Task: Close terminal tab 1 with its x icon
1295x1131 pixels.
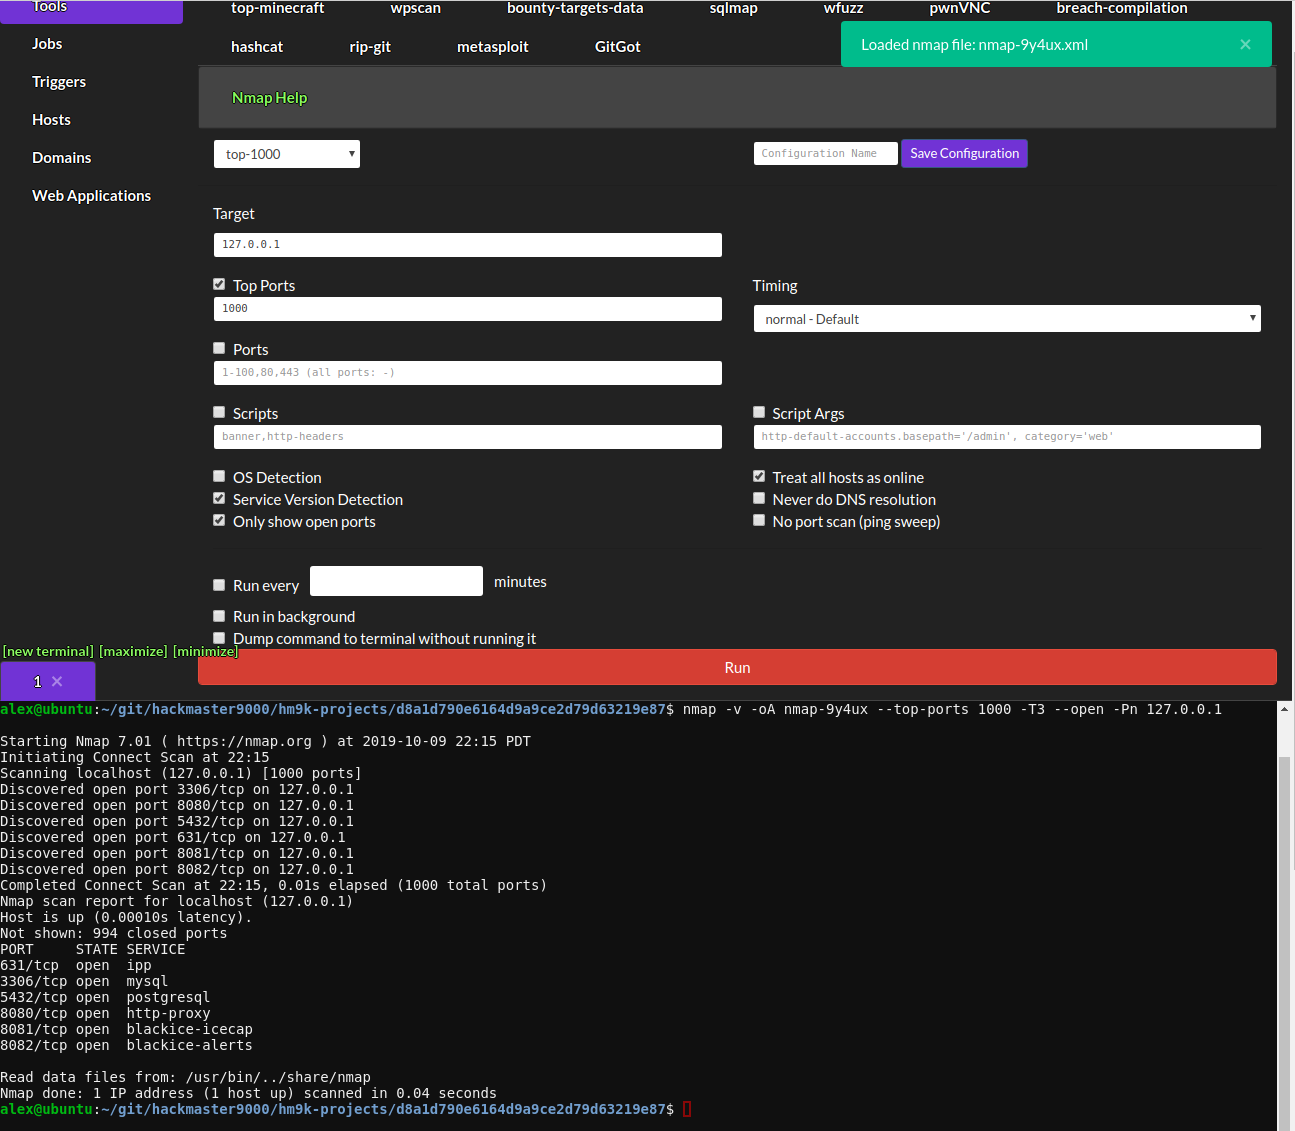Action: (x=57, y=681)
